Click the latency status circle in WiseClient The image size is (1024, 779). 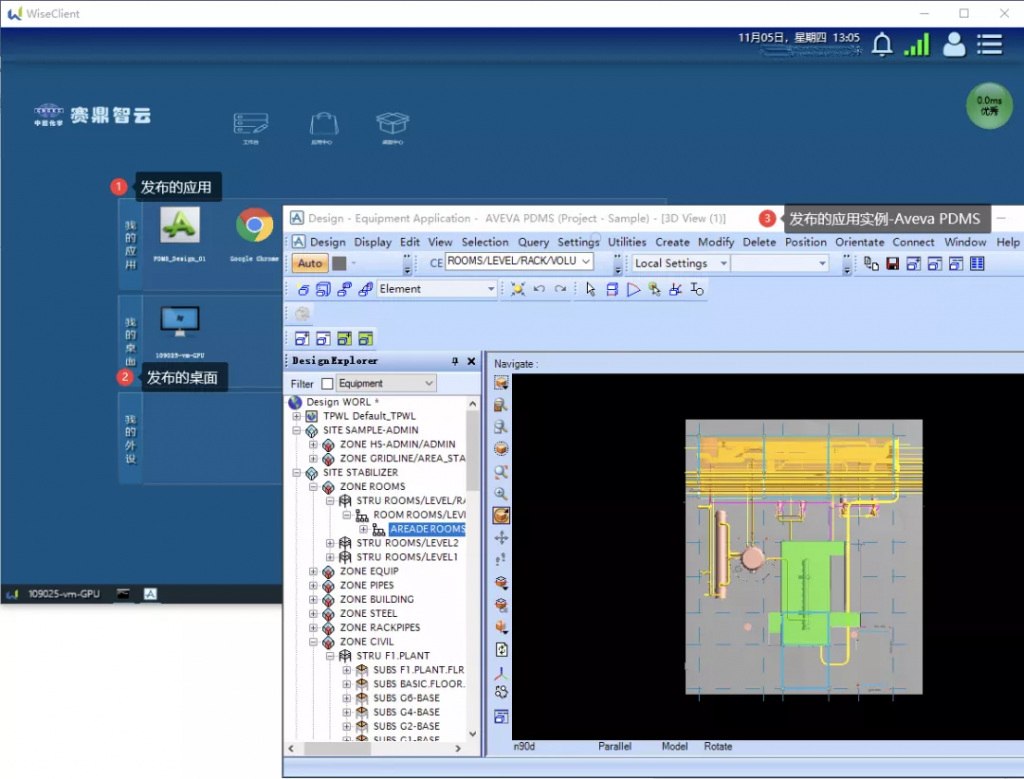point(989,105)
